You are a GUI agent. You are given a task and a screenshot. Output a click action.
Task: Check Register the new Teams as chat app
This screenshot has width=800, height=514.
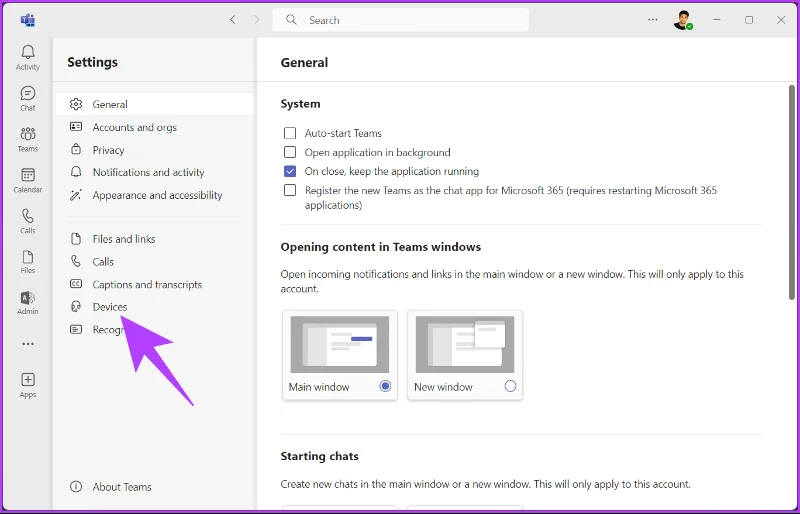290,190
